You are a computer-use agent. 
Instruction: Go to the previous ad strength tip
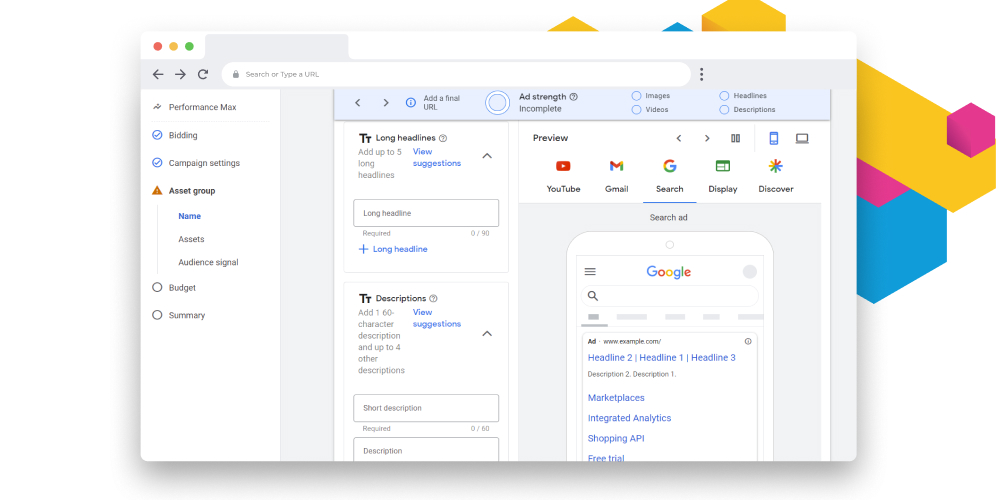click(x=358, y=103)
